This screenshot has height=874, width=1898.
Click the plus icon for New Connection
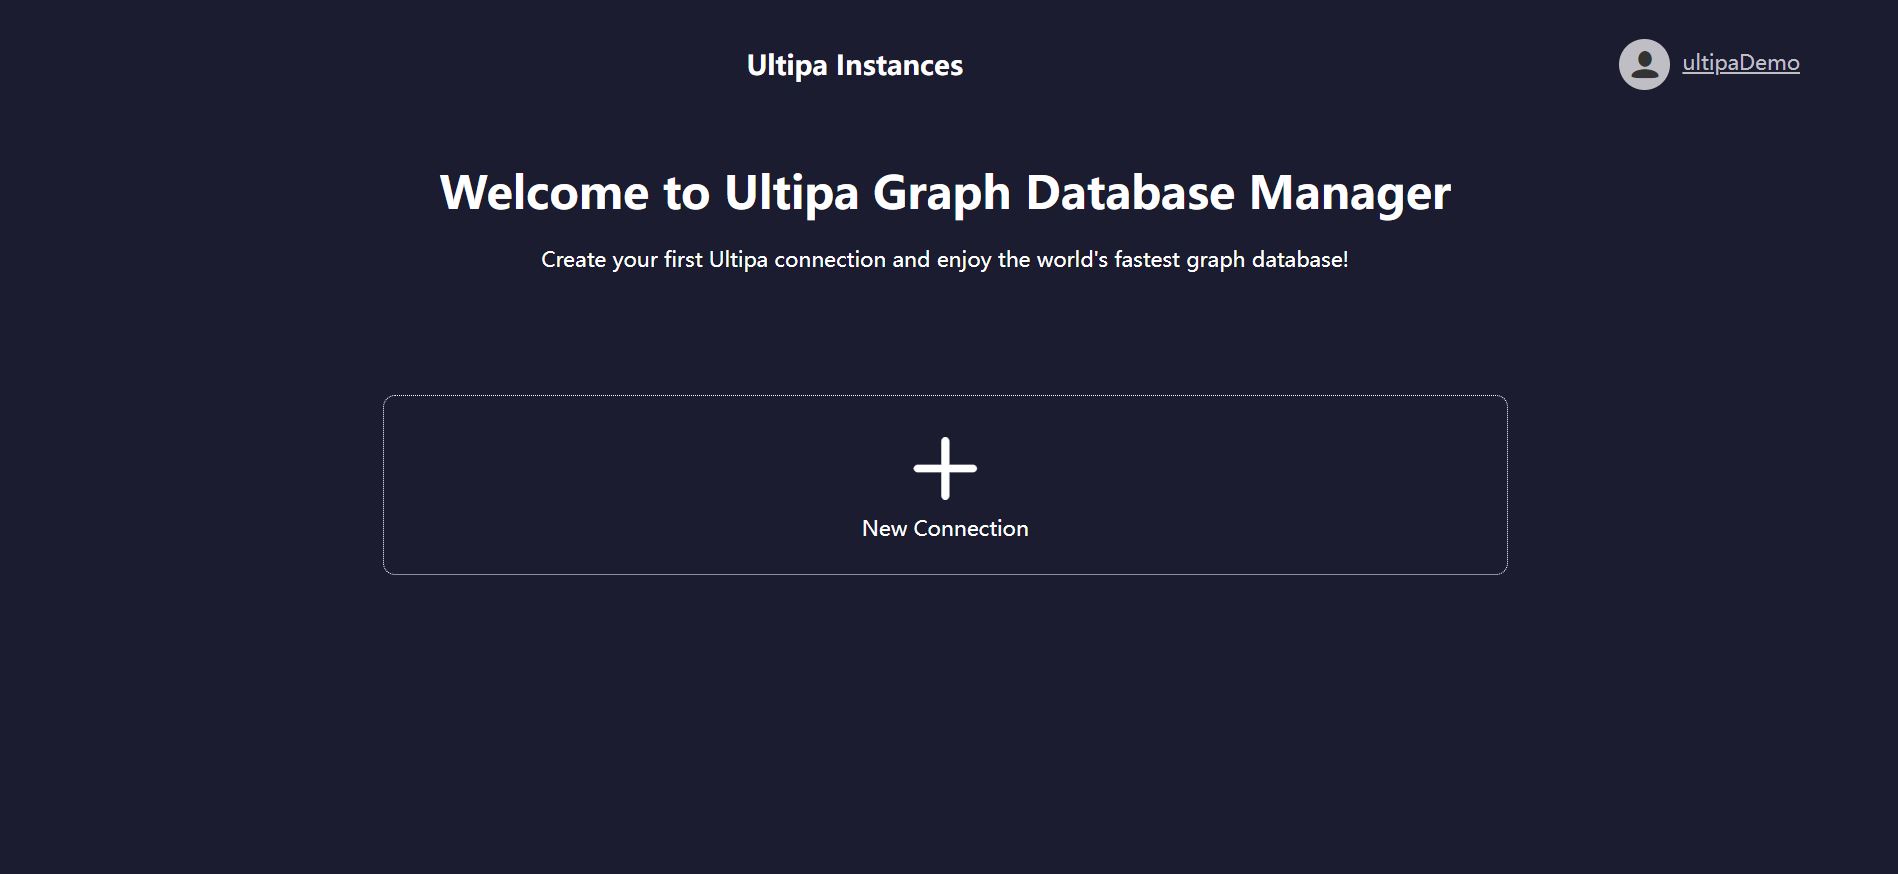click(x=945, y=468)
